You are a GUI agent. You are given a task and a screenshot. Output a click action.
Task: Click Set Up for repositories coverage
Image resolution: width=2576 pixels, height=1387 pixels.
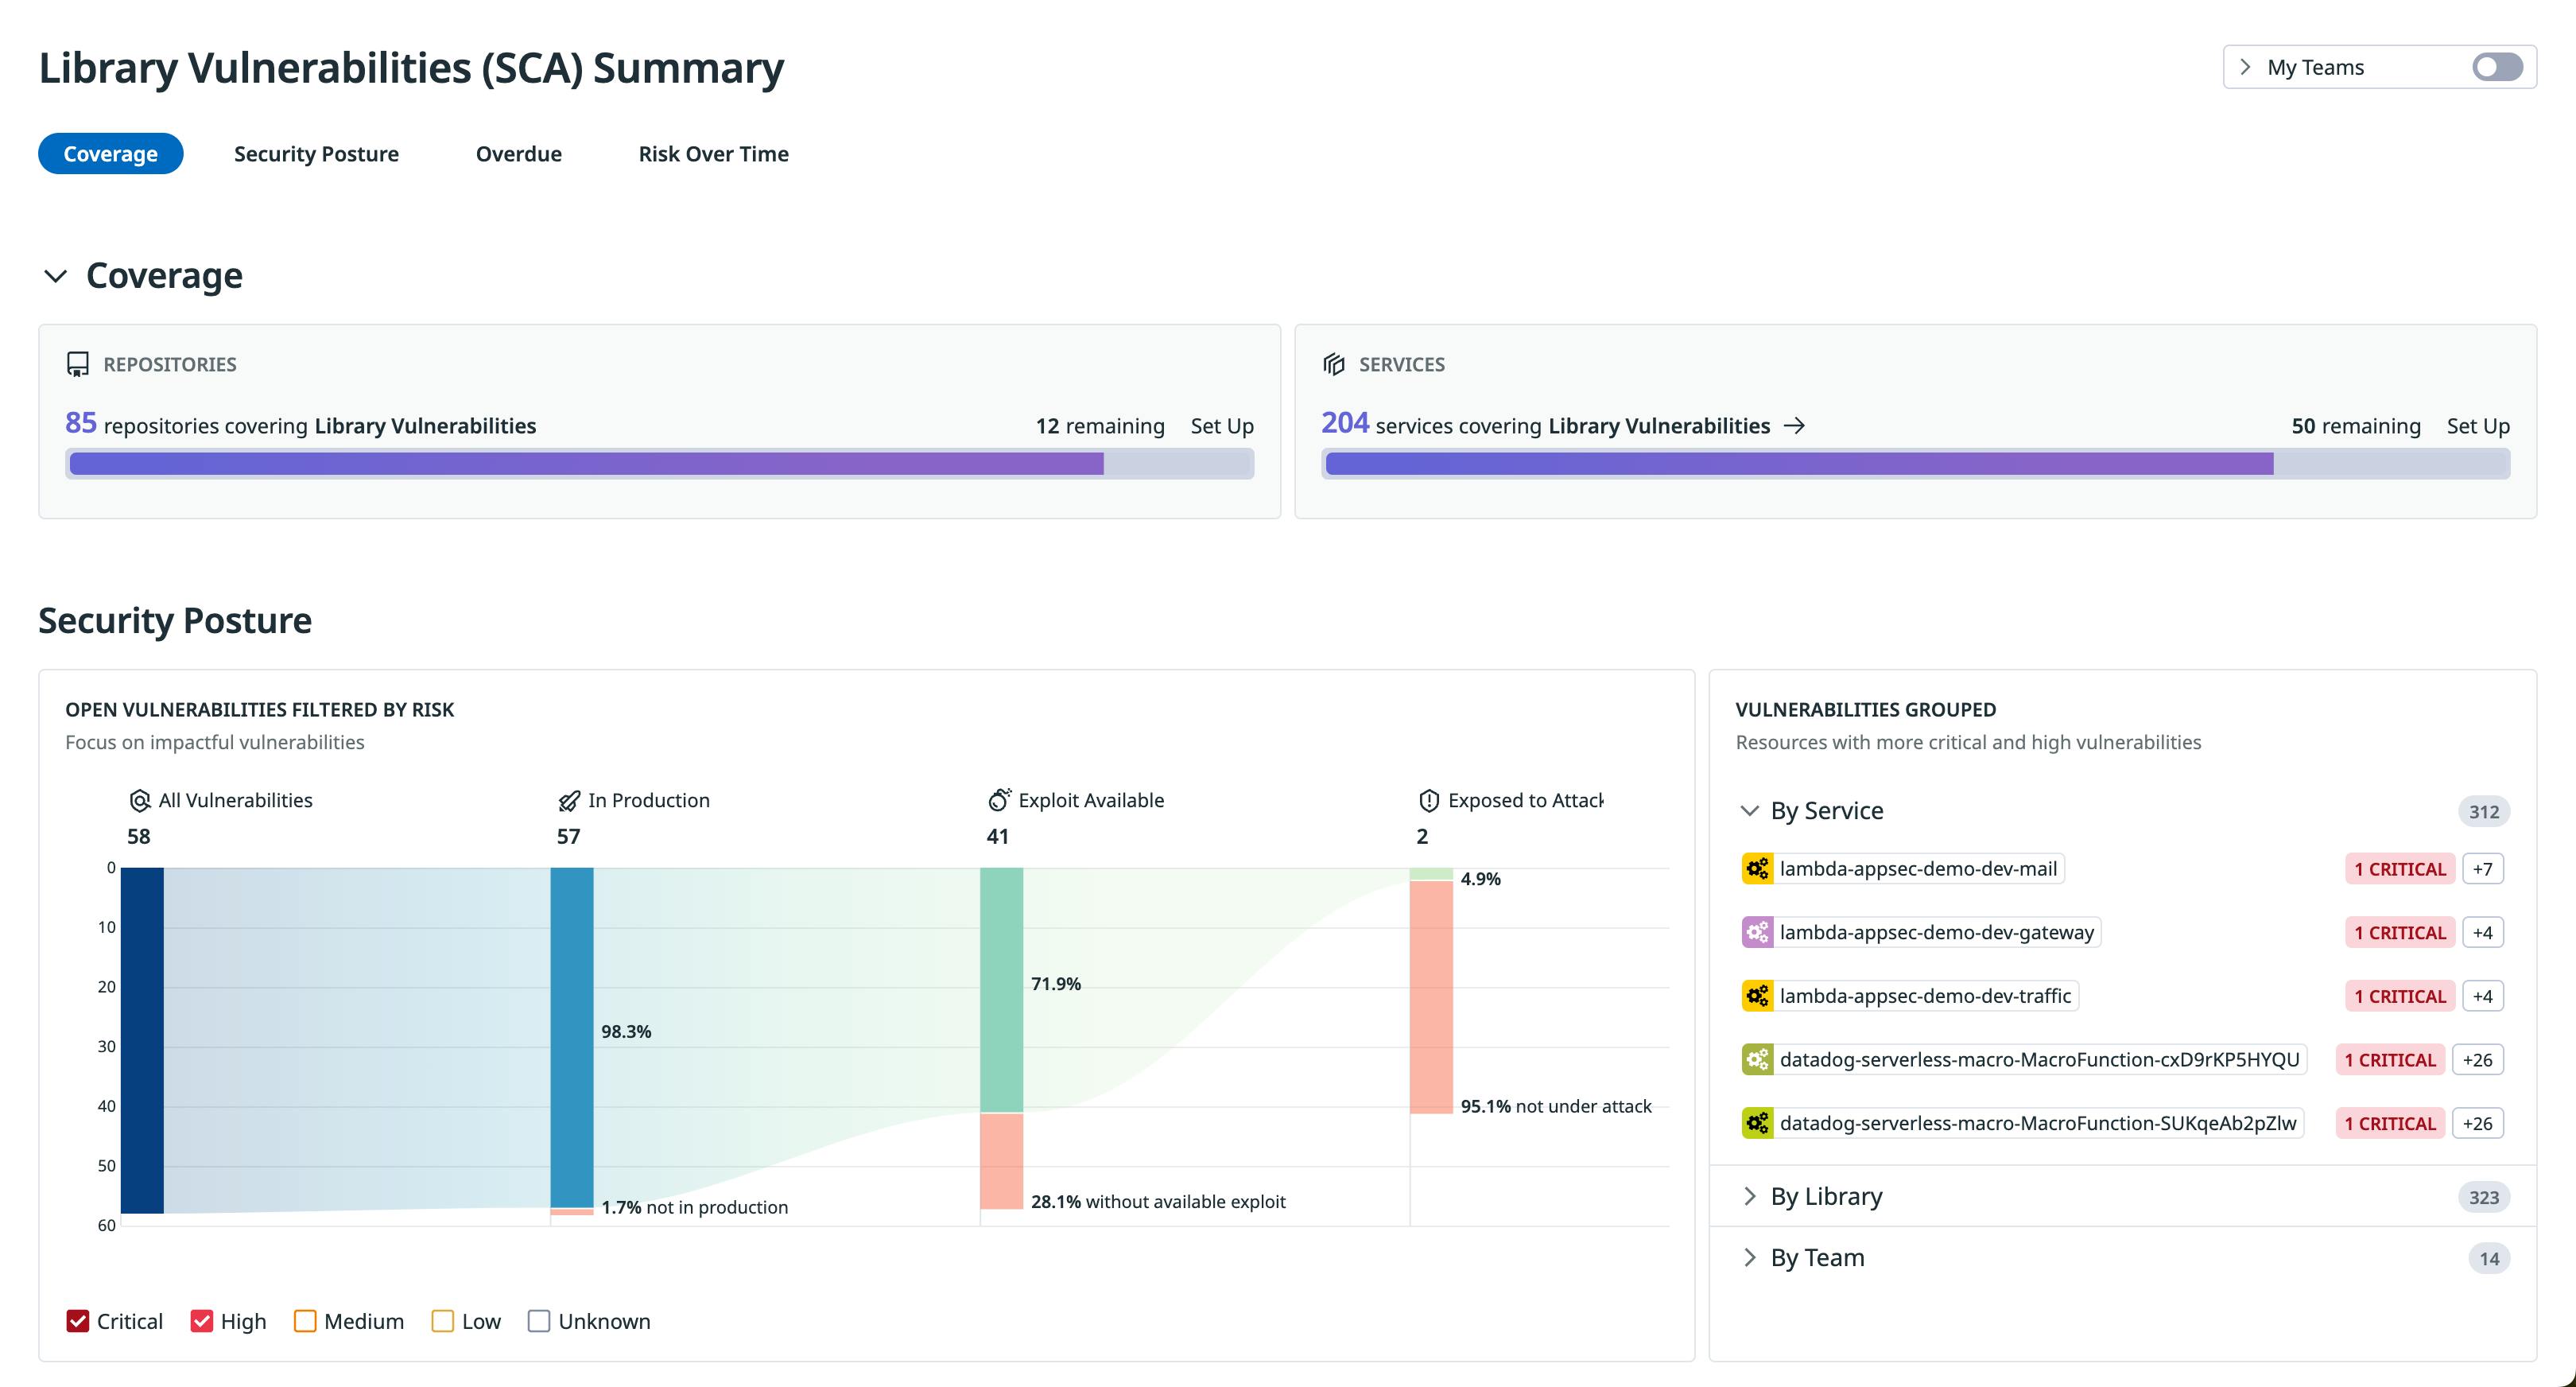[1221, 425]
